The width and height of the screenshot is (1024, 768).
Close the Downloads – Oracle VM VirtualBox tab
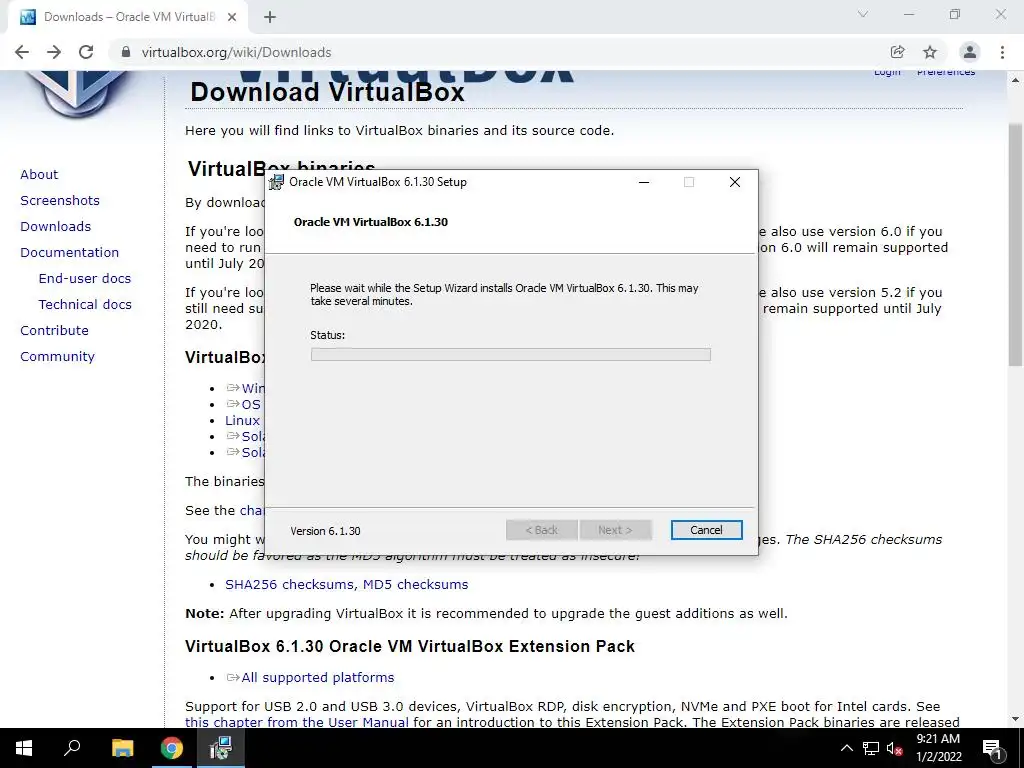tap(232, 17)
